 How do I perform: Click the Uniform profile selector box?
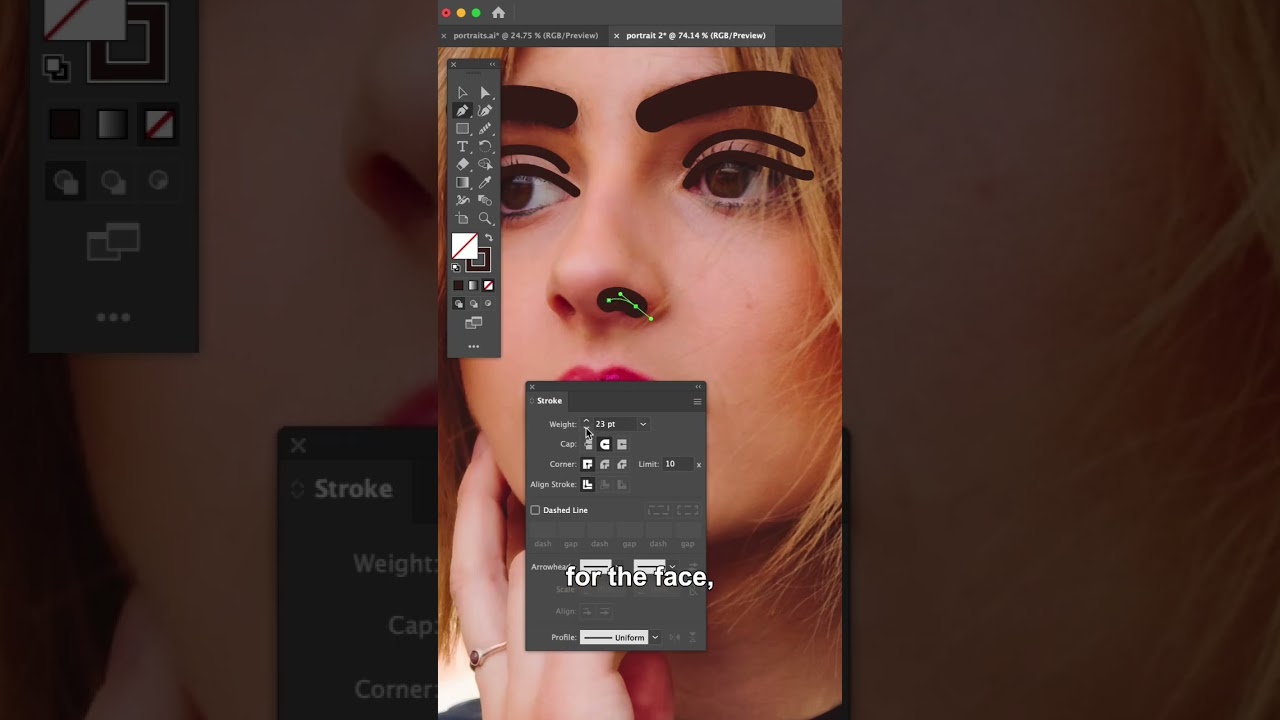[614, 637]
